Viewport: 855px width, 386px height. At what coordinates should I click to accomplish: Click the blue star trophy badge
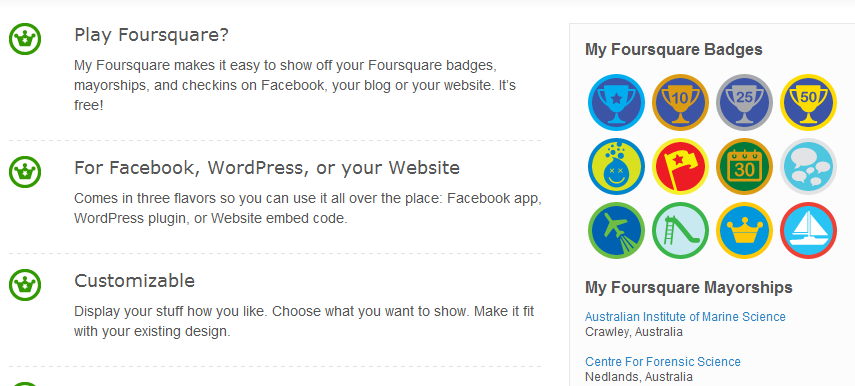click(x=616, y=102)
